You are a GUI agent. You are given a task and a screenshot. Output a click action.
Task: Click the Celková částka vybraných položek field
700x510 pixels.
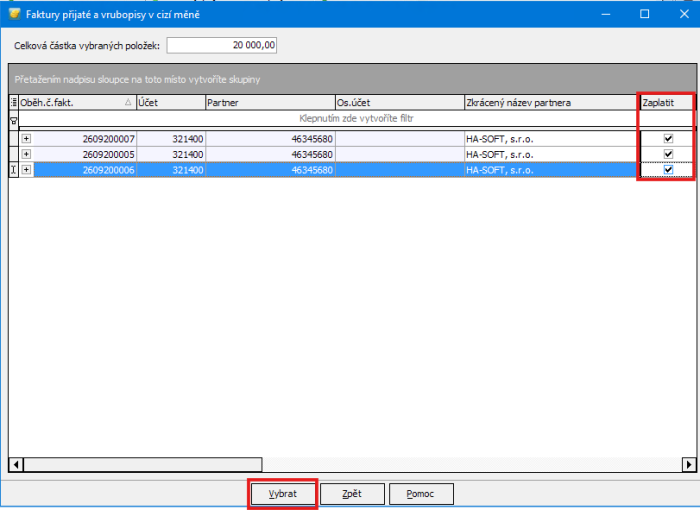tap(222, 45)
